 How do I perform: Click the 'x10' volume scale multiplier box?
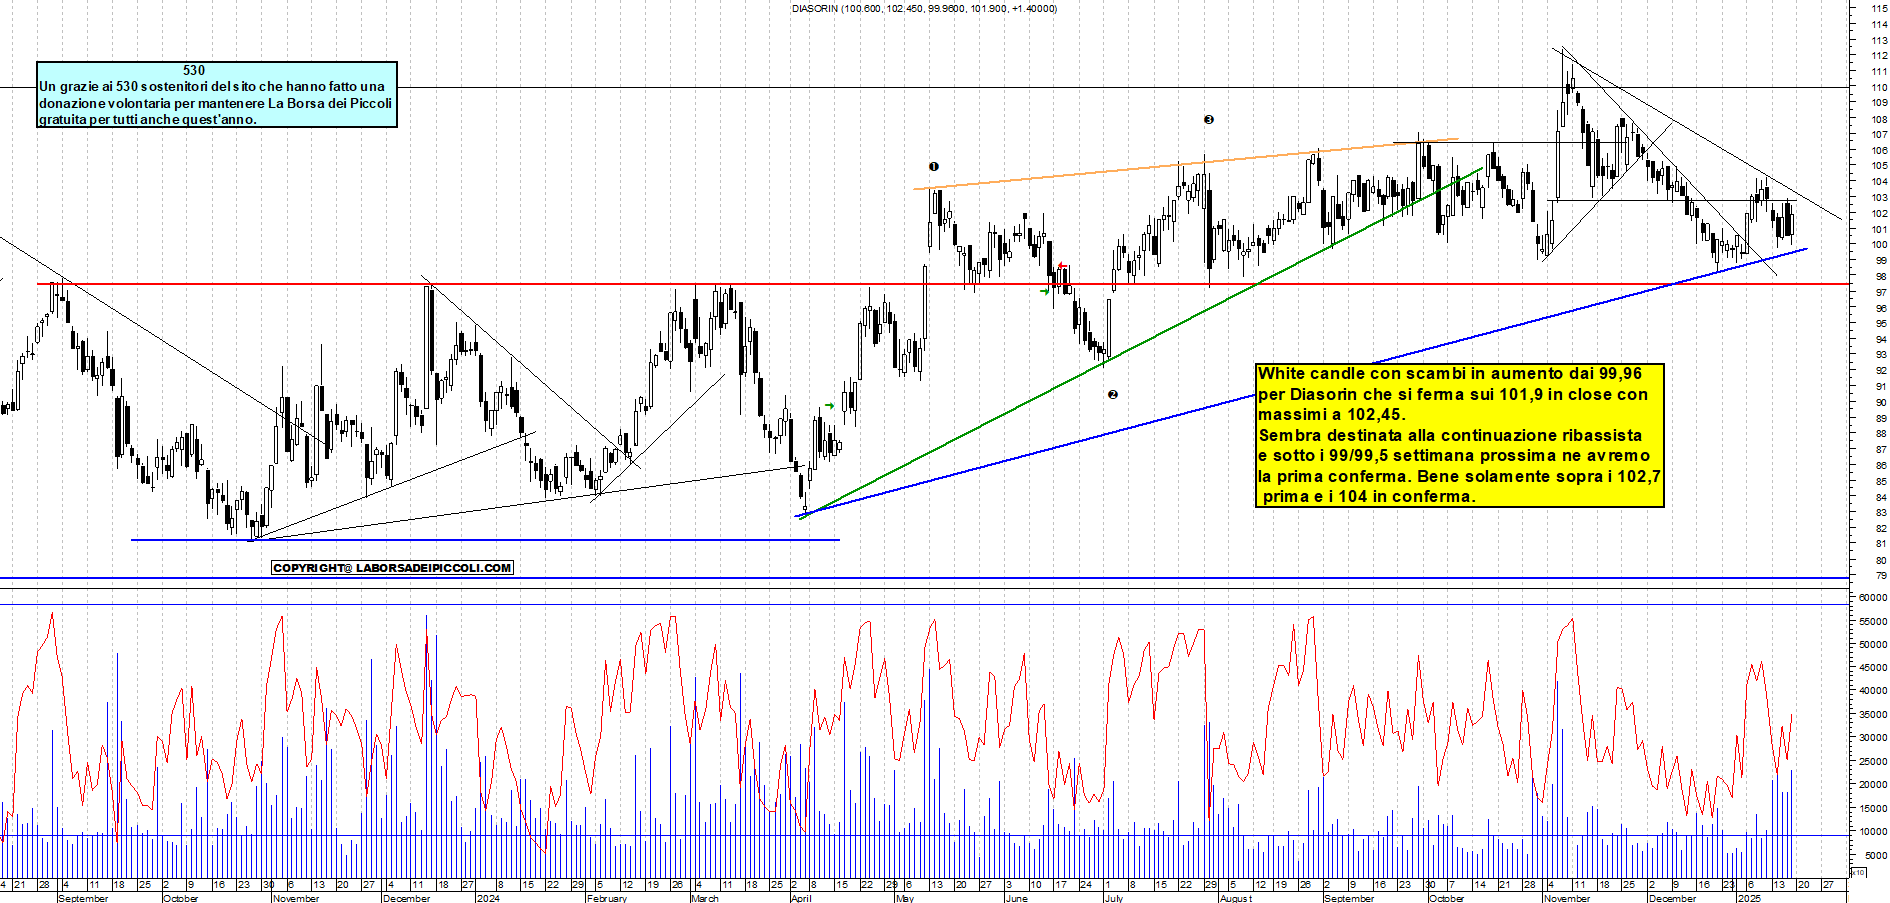pyautogui.click(x=1858, y=872)
